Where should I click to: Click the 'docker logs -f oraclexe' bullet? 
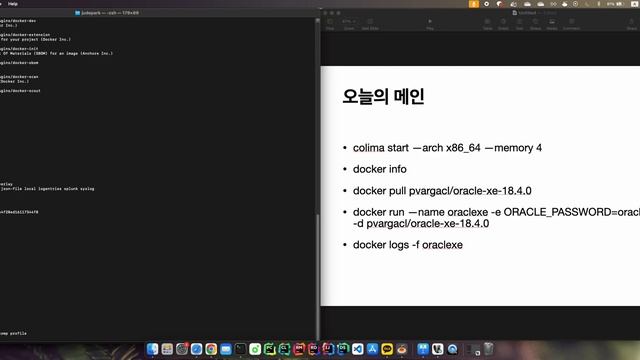408,245
